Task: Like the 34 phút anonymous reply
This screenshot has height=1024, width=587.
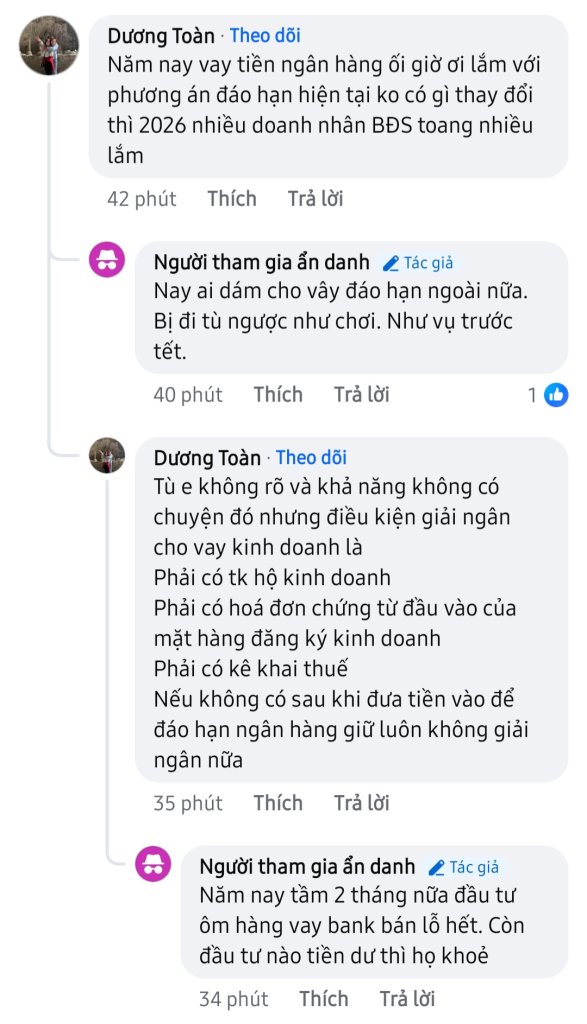Action: coord(324,999)
